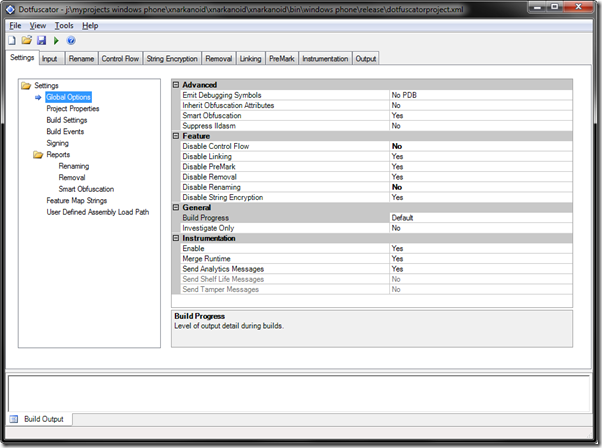Click the Build Output tab icon

click(14, 419)
